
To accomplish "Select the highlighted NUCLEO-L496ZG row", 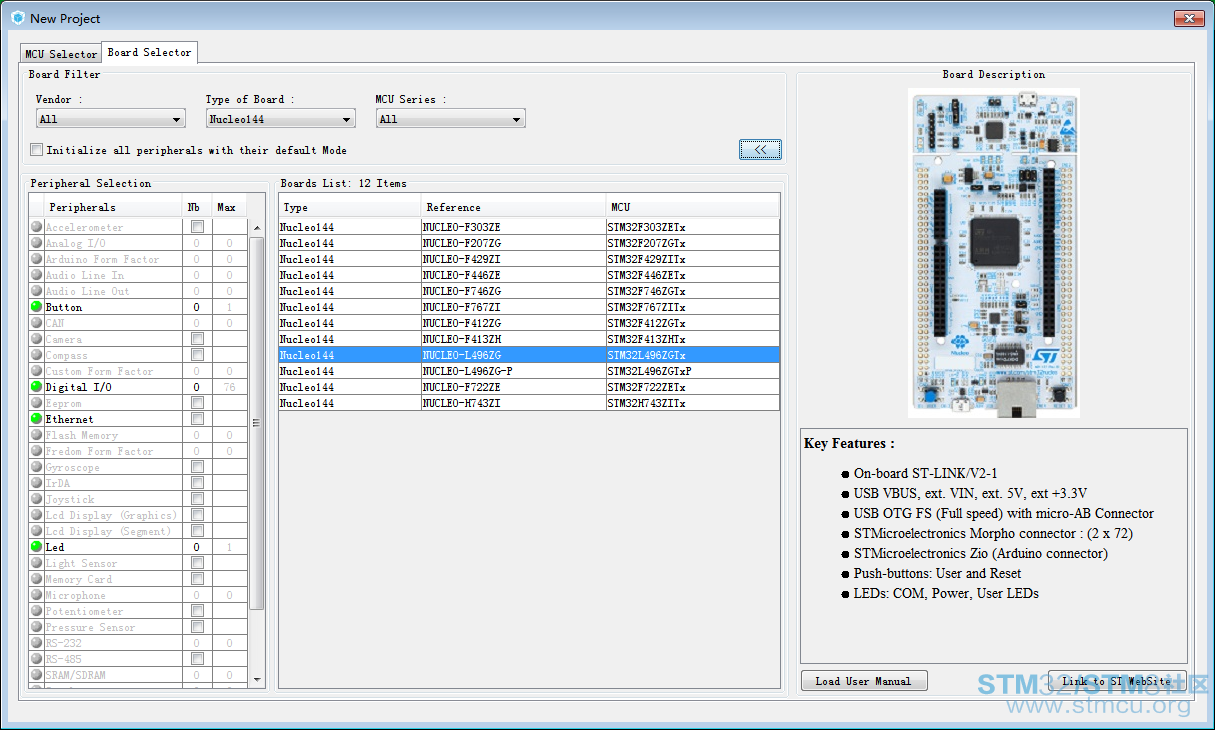I will (529, 355).
